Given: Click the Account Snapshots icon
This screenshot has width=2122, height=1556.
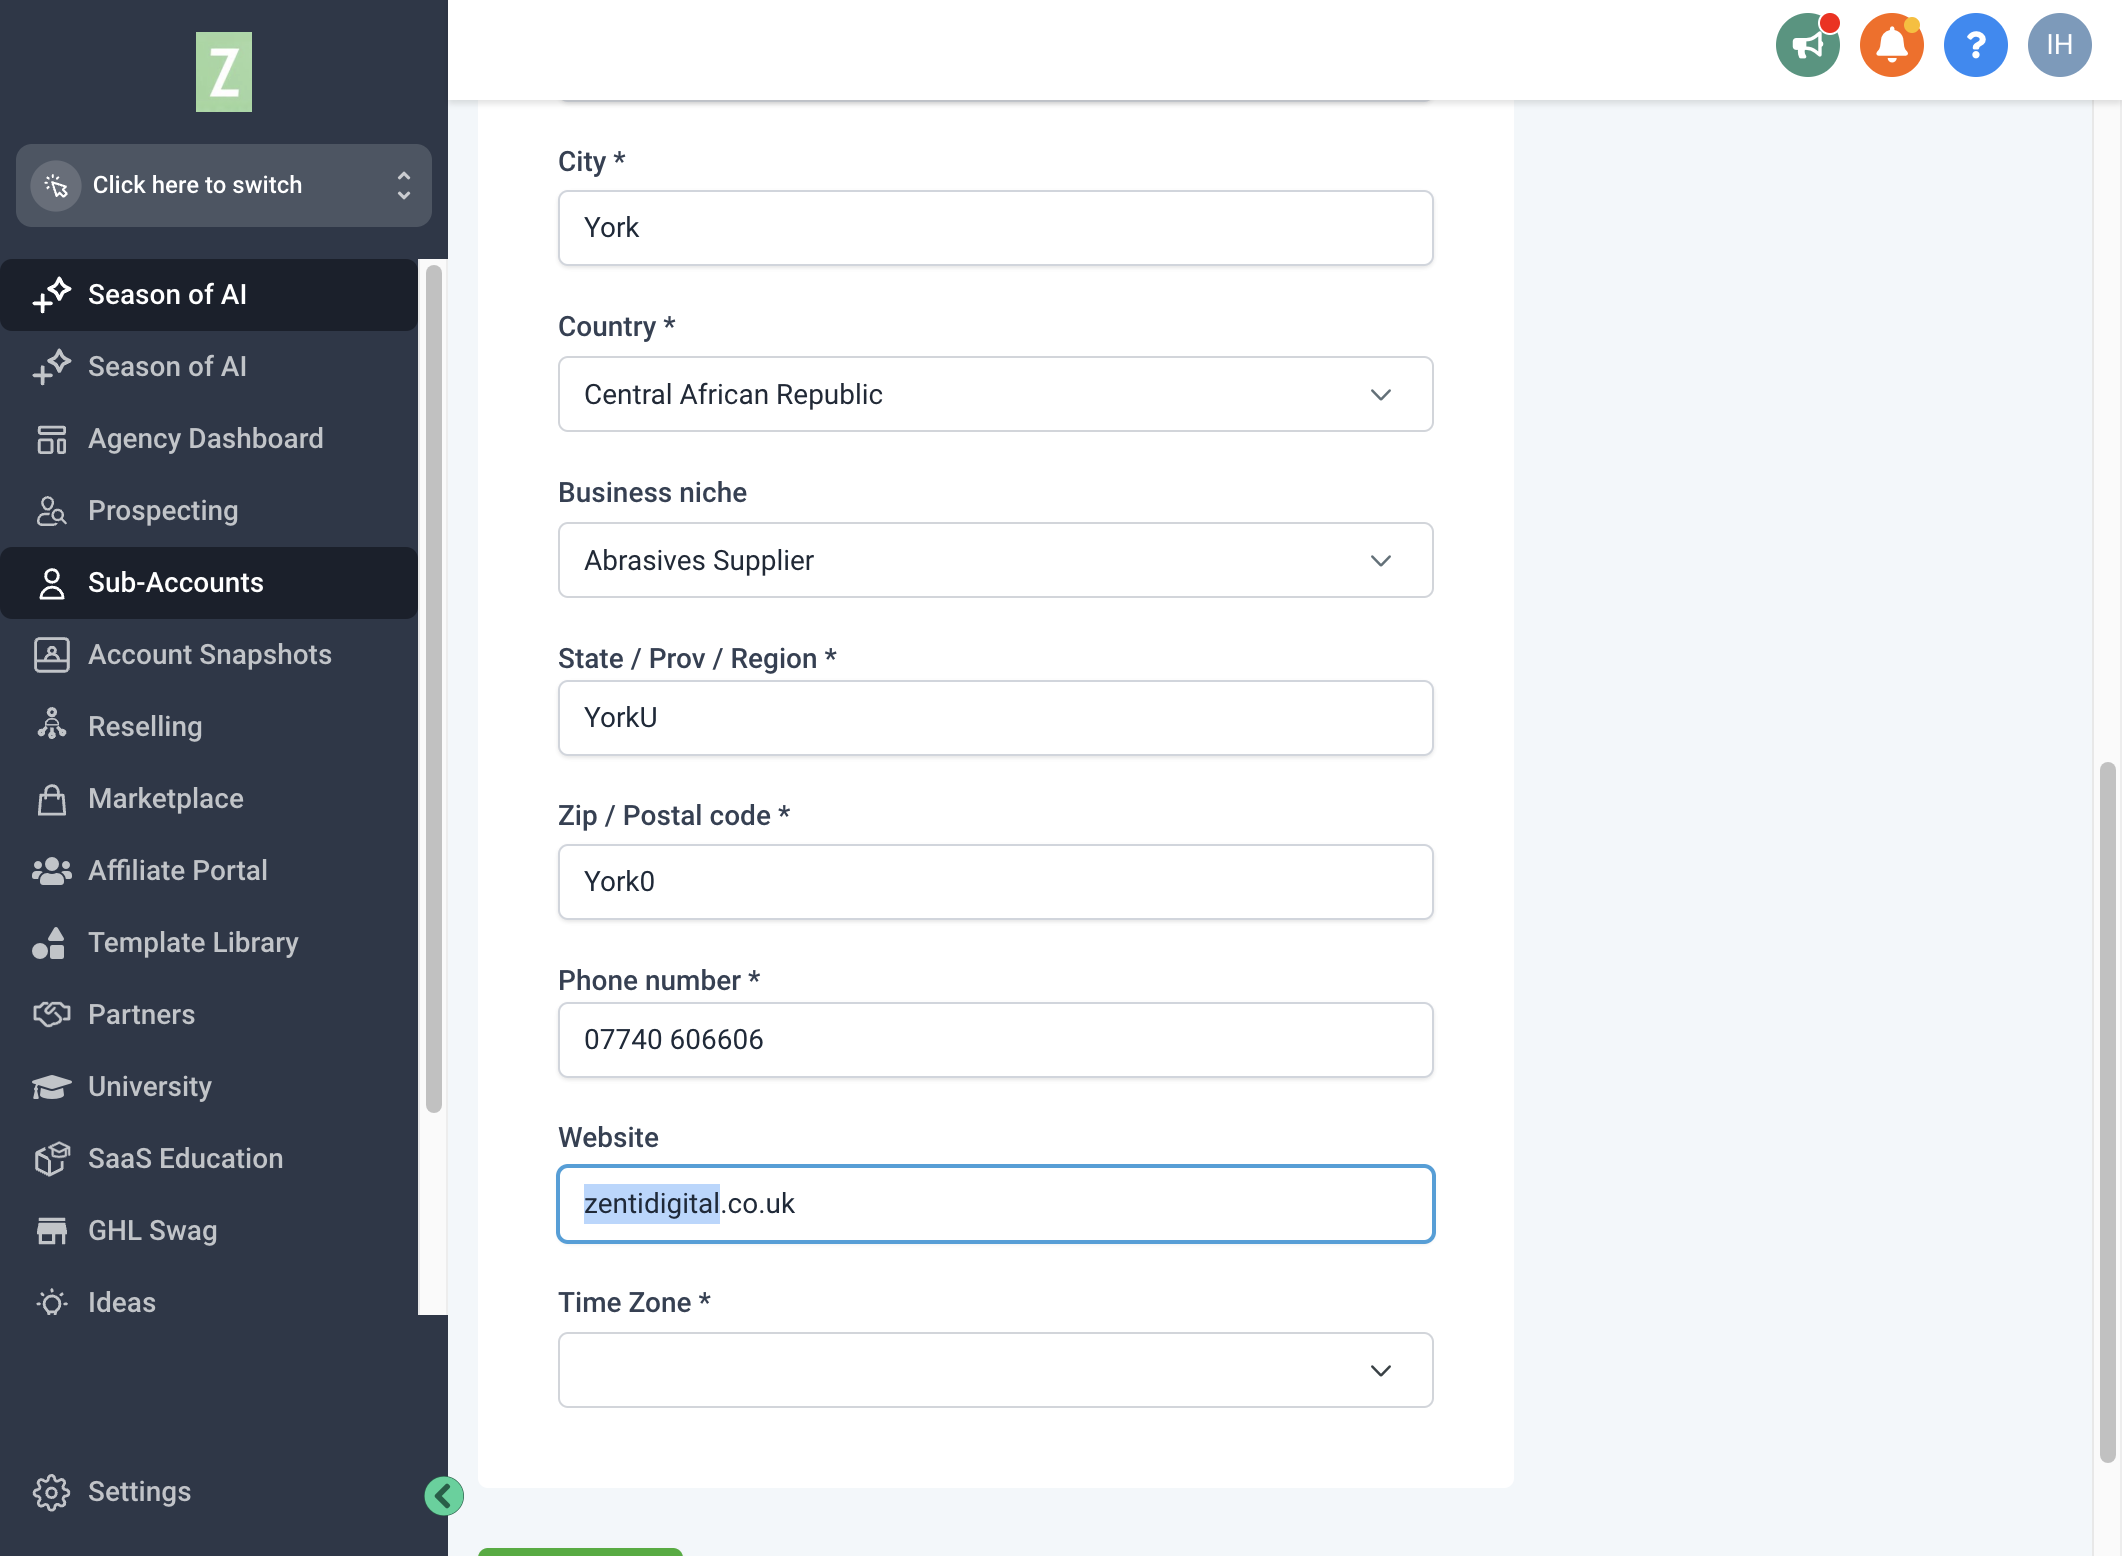Looking at the screenshot, I should coord(51,655).
